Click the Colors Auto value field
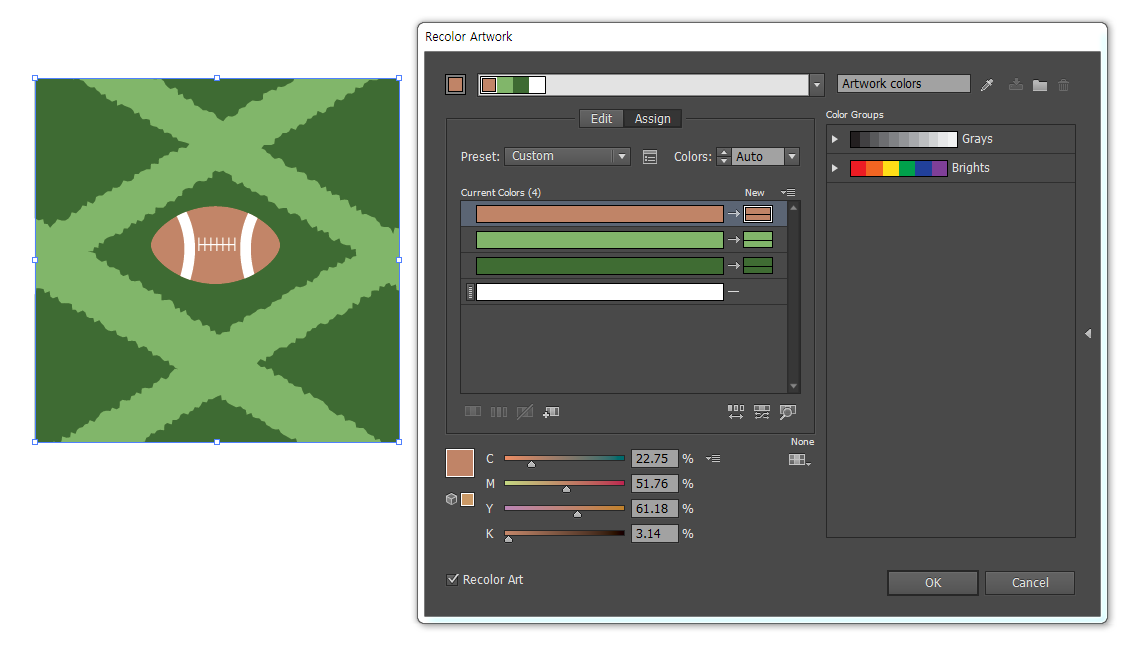Image resolution: width=1130 pixels, height=647 pixels. coord(757,156)
